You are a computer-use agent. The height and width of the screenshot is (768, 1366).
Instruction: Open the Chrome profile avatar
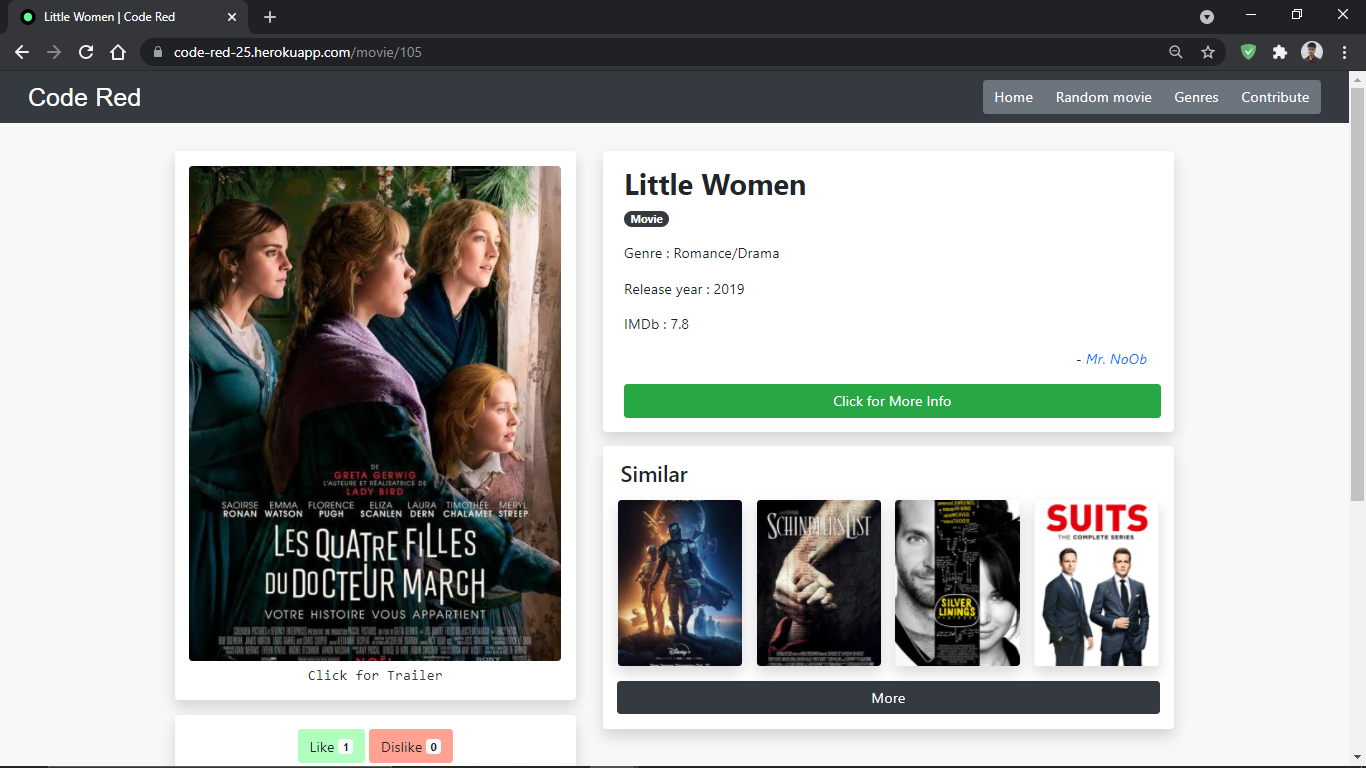tap(1312, 52)
